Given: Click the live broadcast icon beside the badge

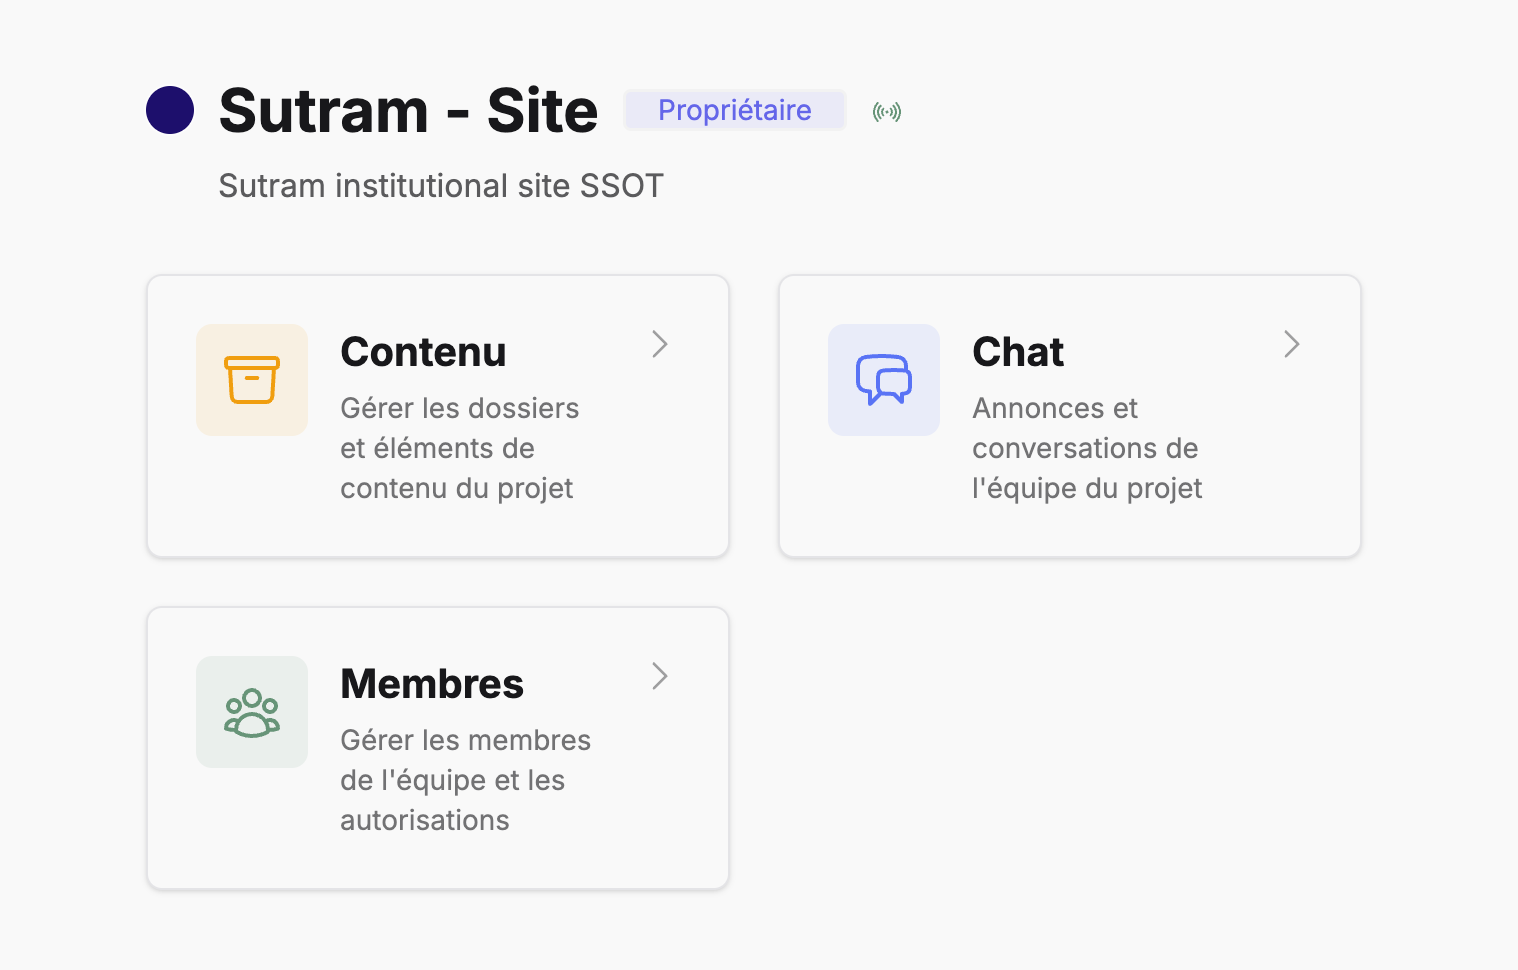Looking at the screenshot, I should 885,111.
